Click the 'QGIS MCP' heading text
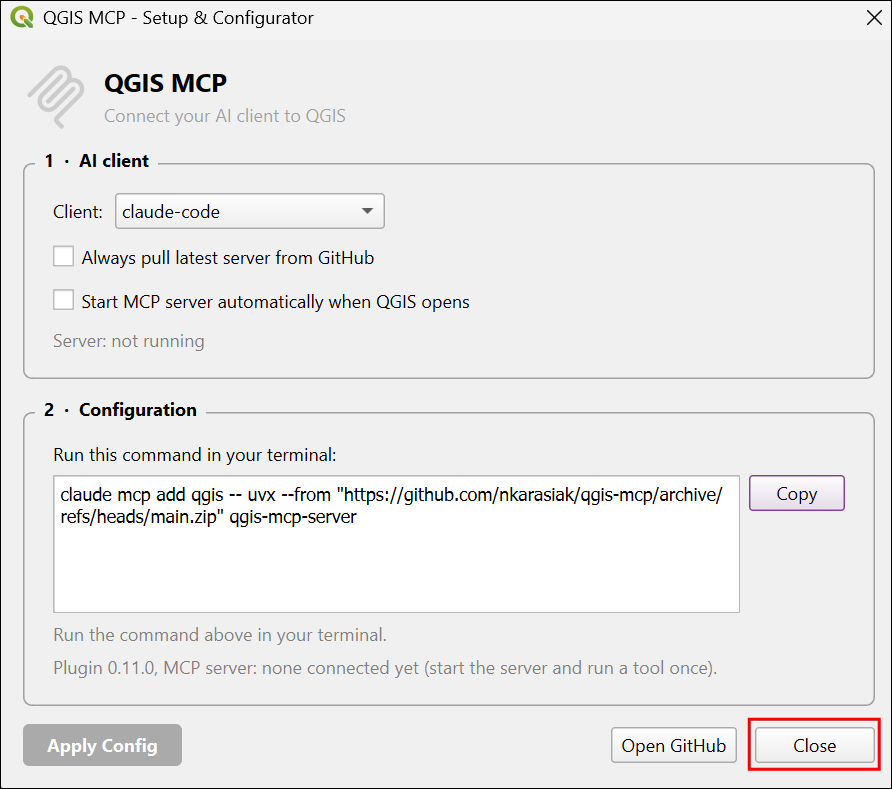This screenshot has height=789, width=892. (x=166, y=83)
